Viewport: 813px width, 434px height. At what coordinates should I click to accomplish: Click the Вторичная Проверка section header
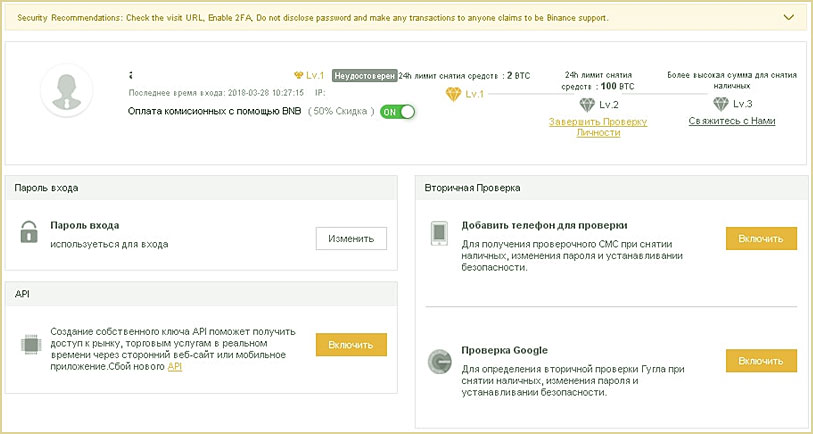click(x=611, y=188)
